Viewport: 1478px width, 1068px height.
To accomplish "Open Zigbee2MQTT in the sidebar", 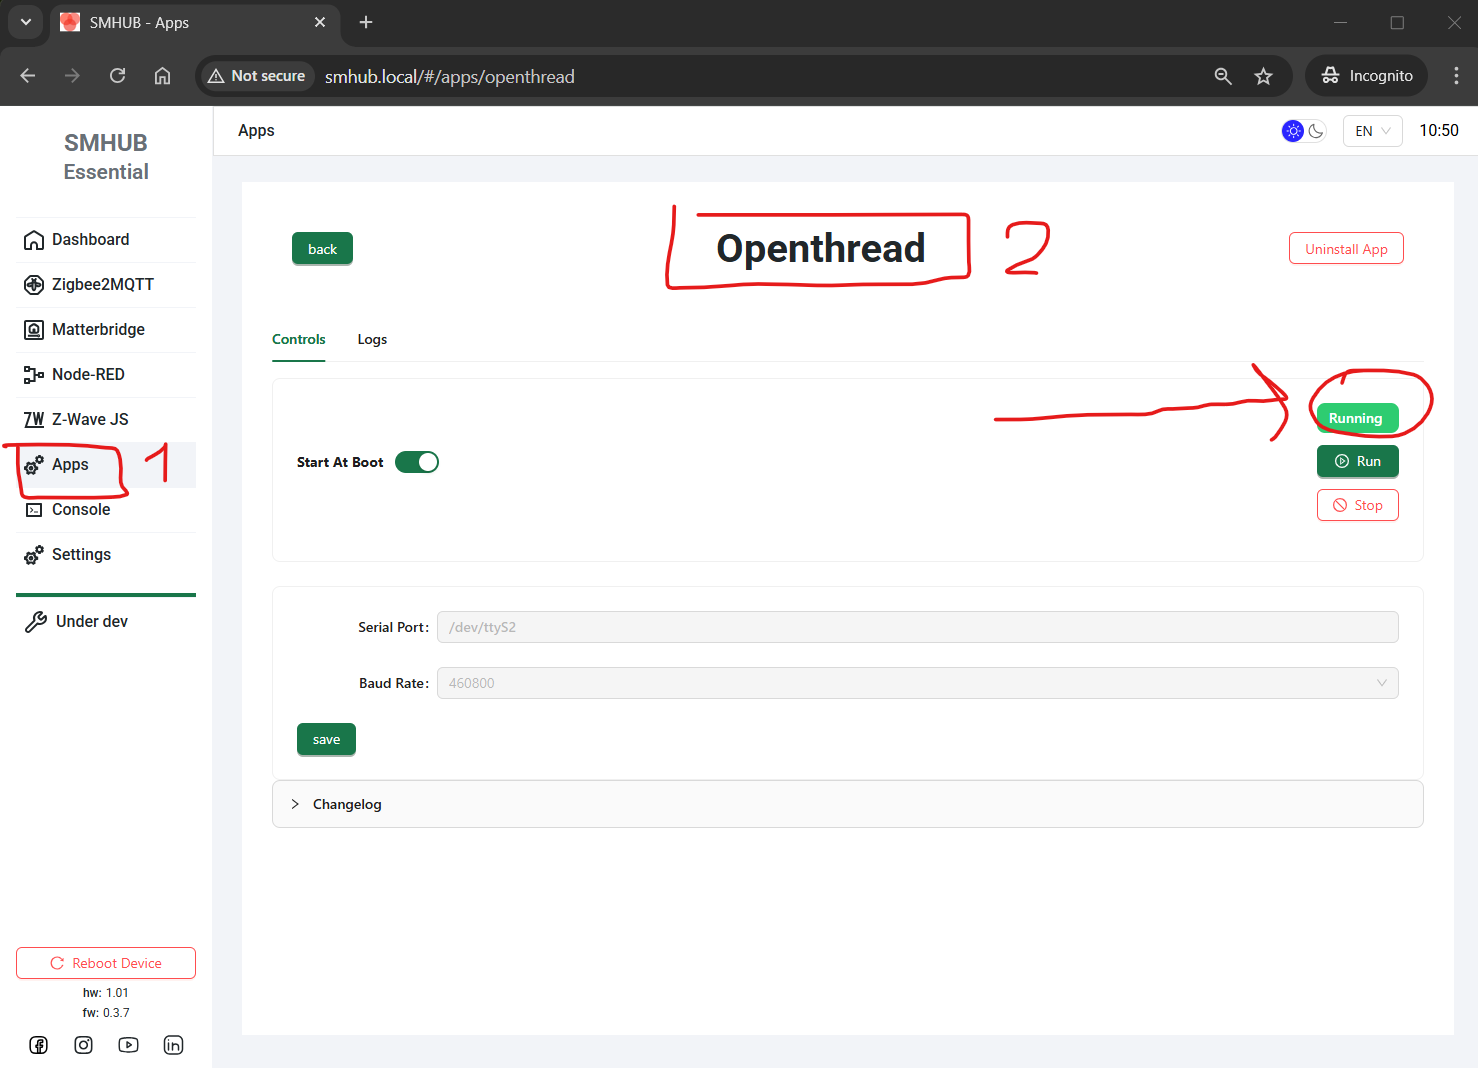I will (x=102, y=285).
